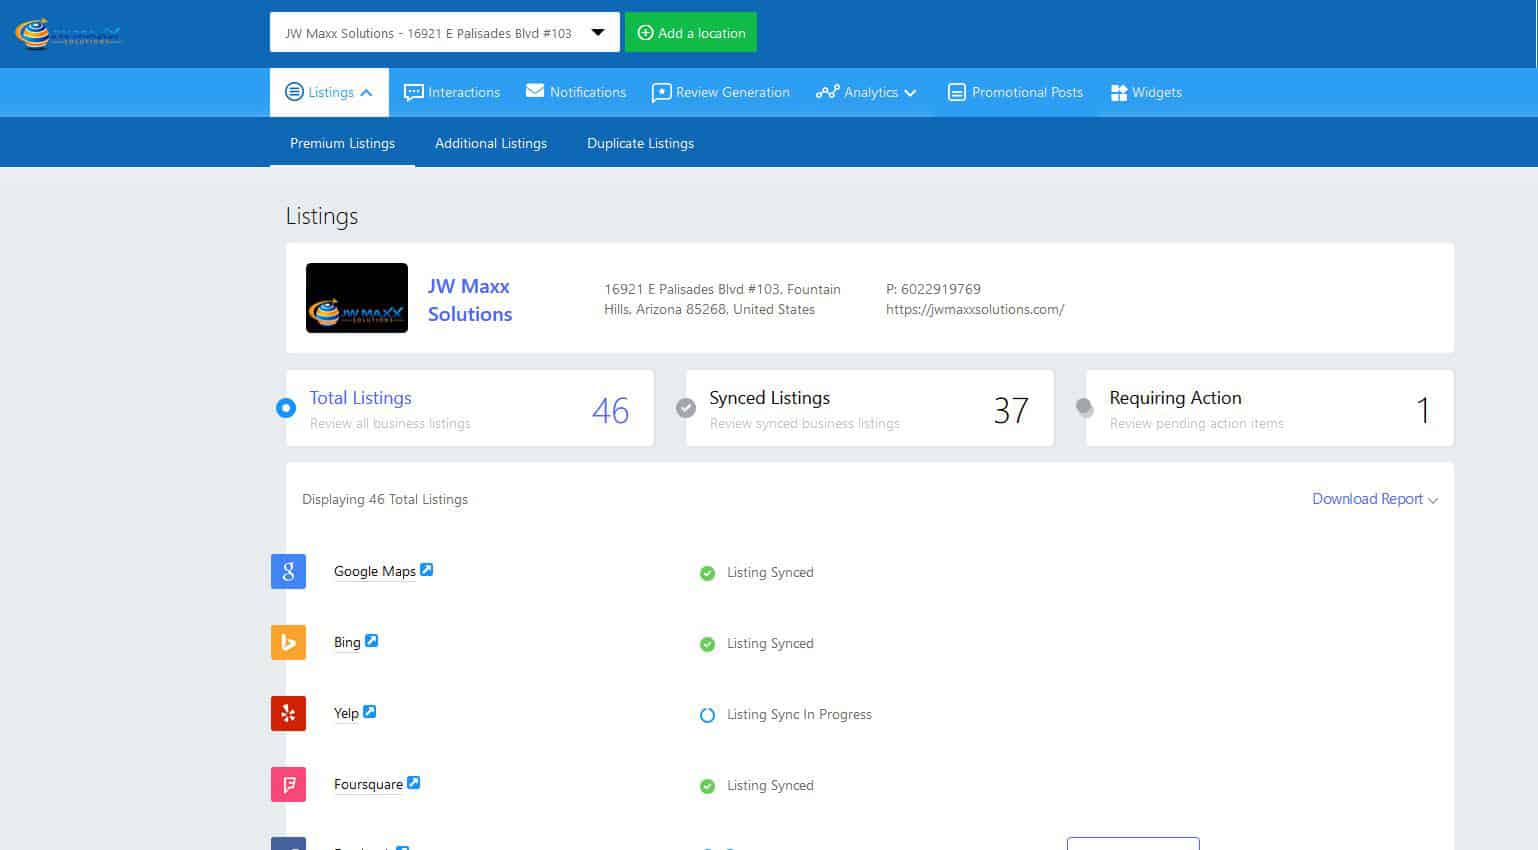The height and width of the screenshot is (850, 1538).
Task: Select the Total Listings radio button
Action: (x=286, y=408)
